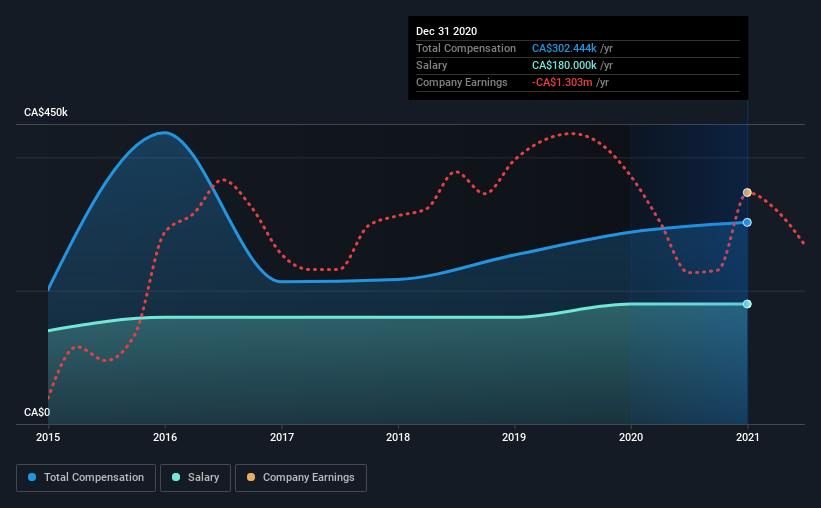Click the 2021 x-axis label
Image resolution: width=821 pixels, height=508 pixels.
[748, 437]
